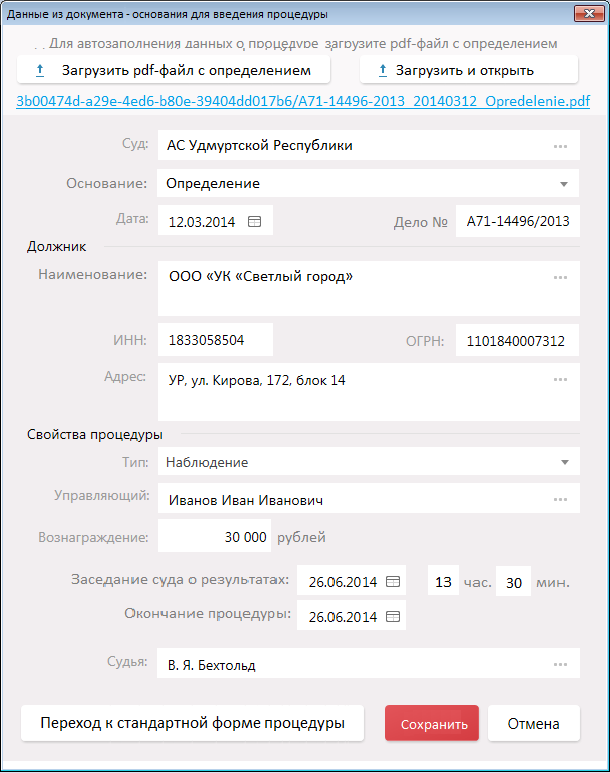Click ellipsis in Наименование field
This screenshot has height=773, width=610.
pos(560,277)
